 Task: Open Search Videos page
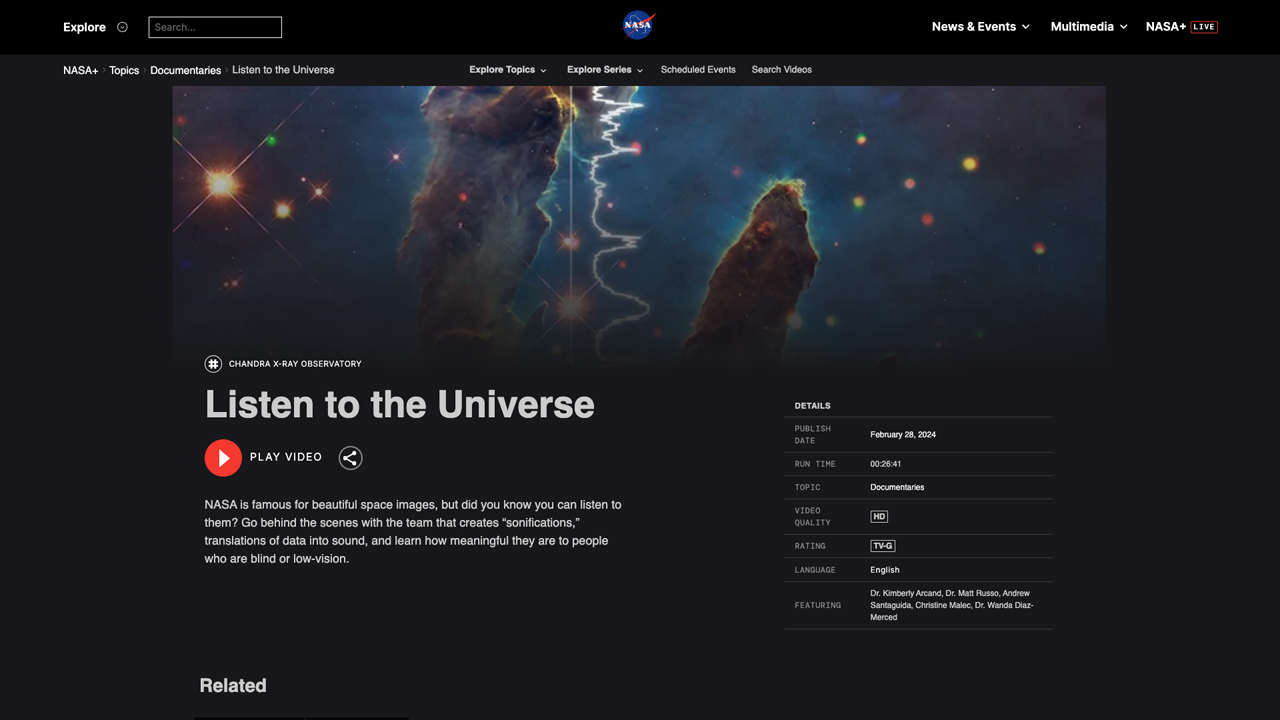[782, 70]
